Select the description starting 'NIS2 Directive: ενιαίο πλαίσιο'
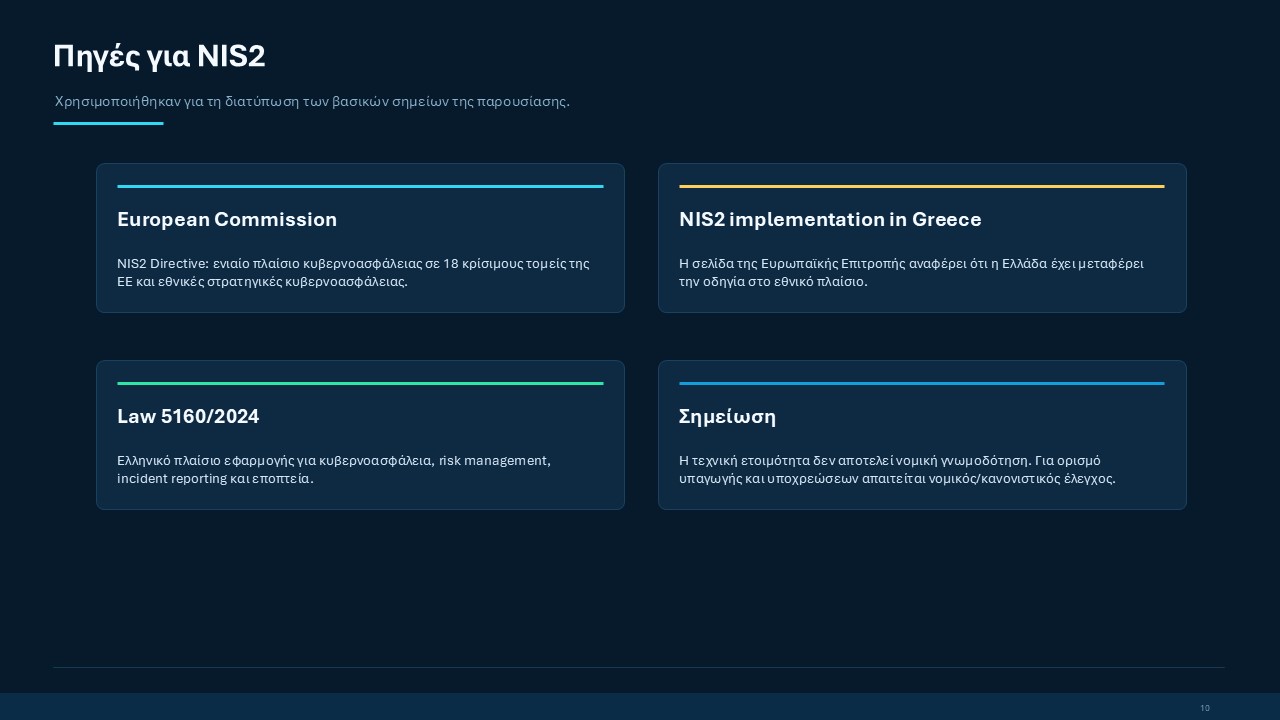 [x=353, y=272]
